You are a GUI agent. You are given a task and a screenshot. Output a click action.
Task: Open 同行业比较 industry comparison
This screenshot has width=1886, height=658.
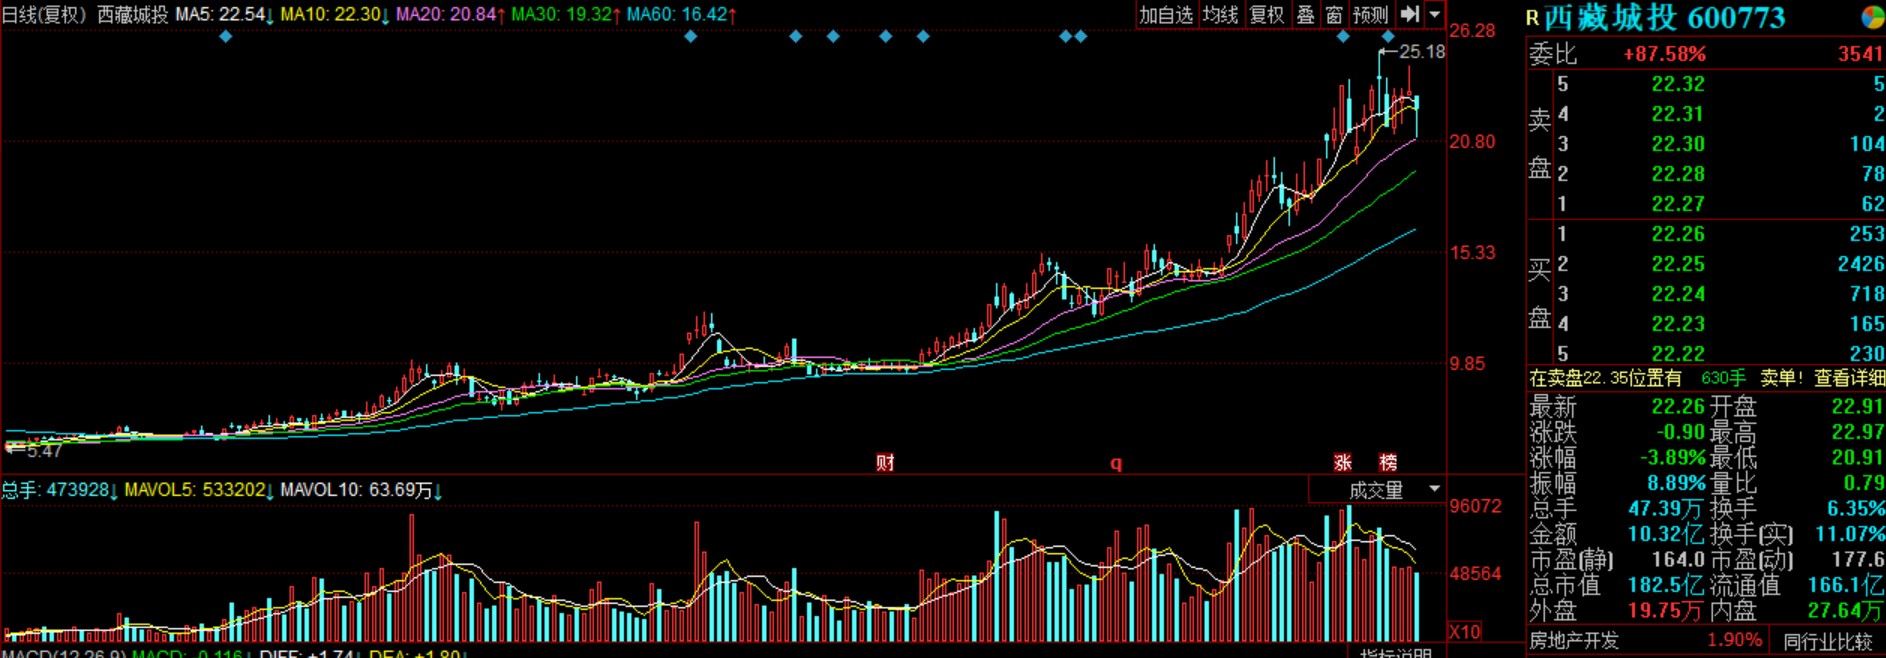click(1827, 641)
